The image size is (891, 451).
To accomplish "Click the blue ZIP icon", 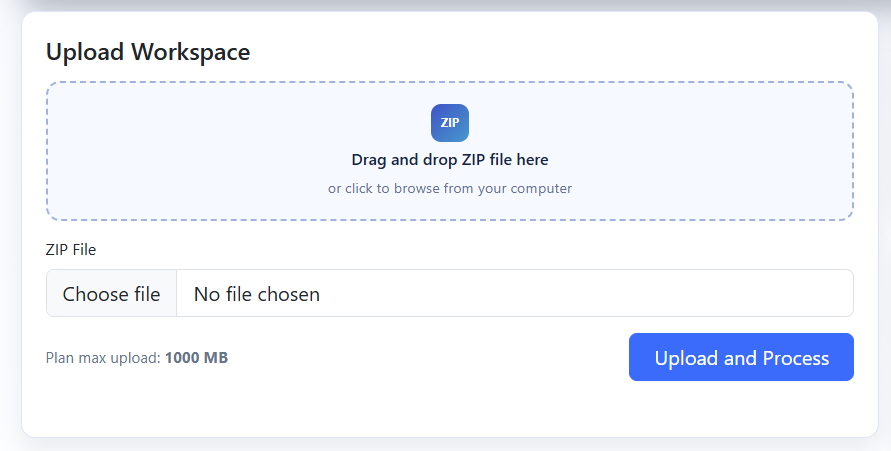I will point(449,123).
